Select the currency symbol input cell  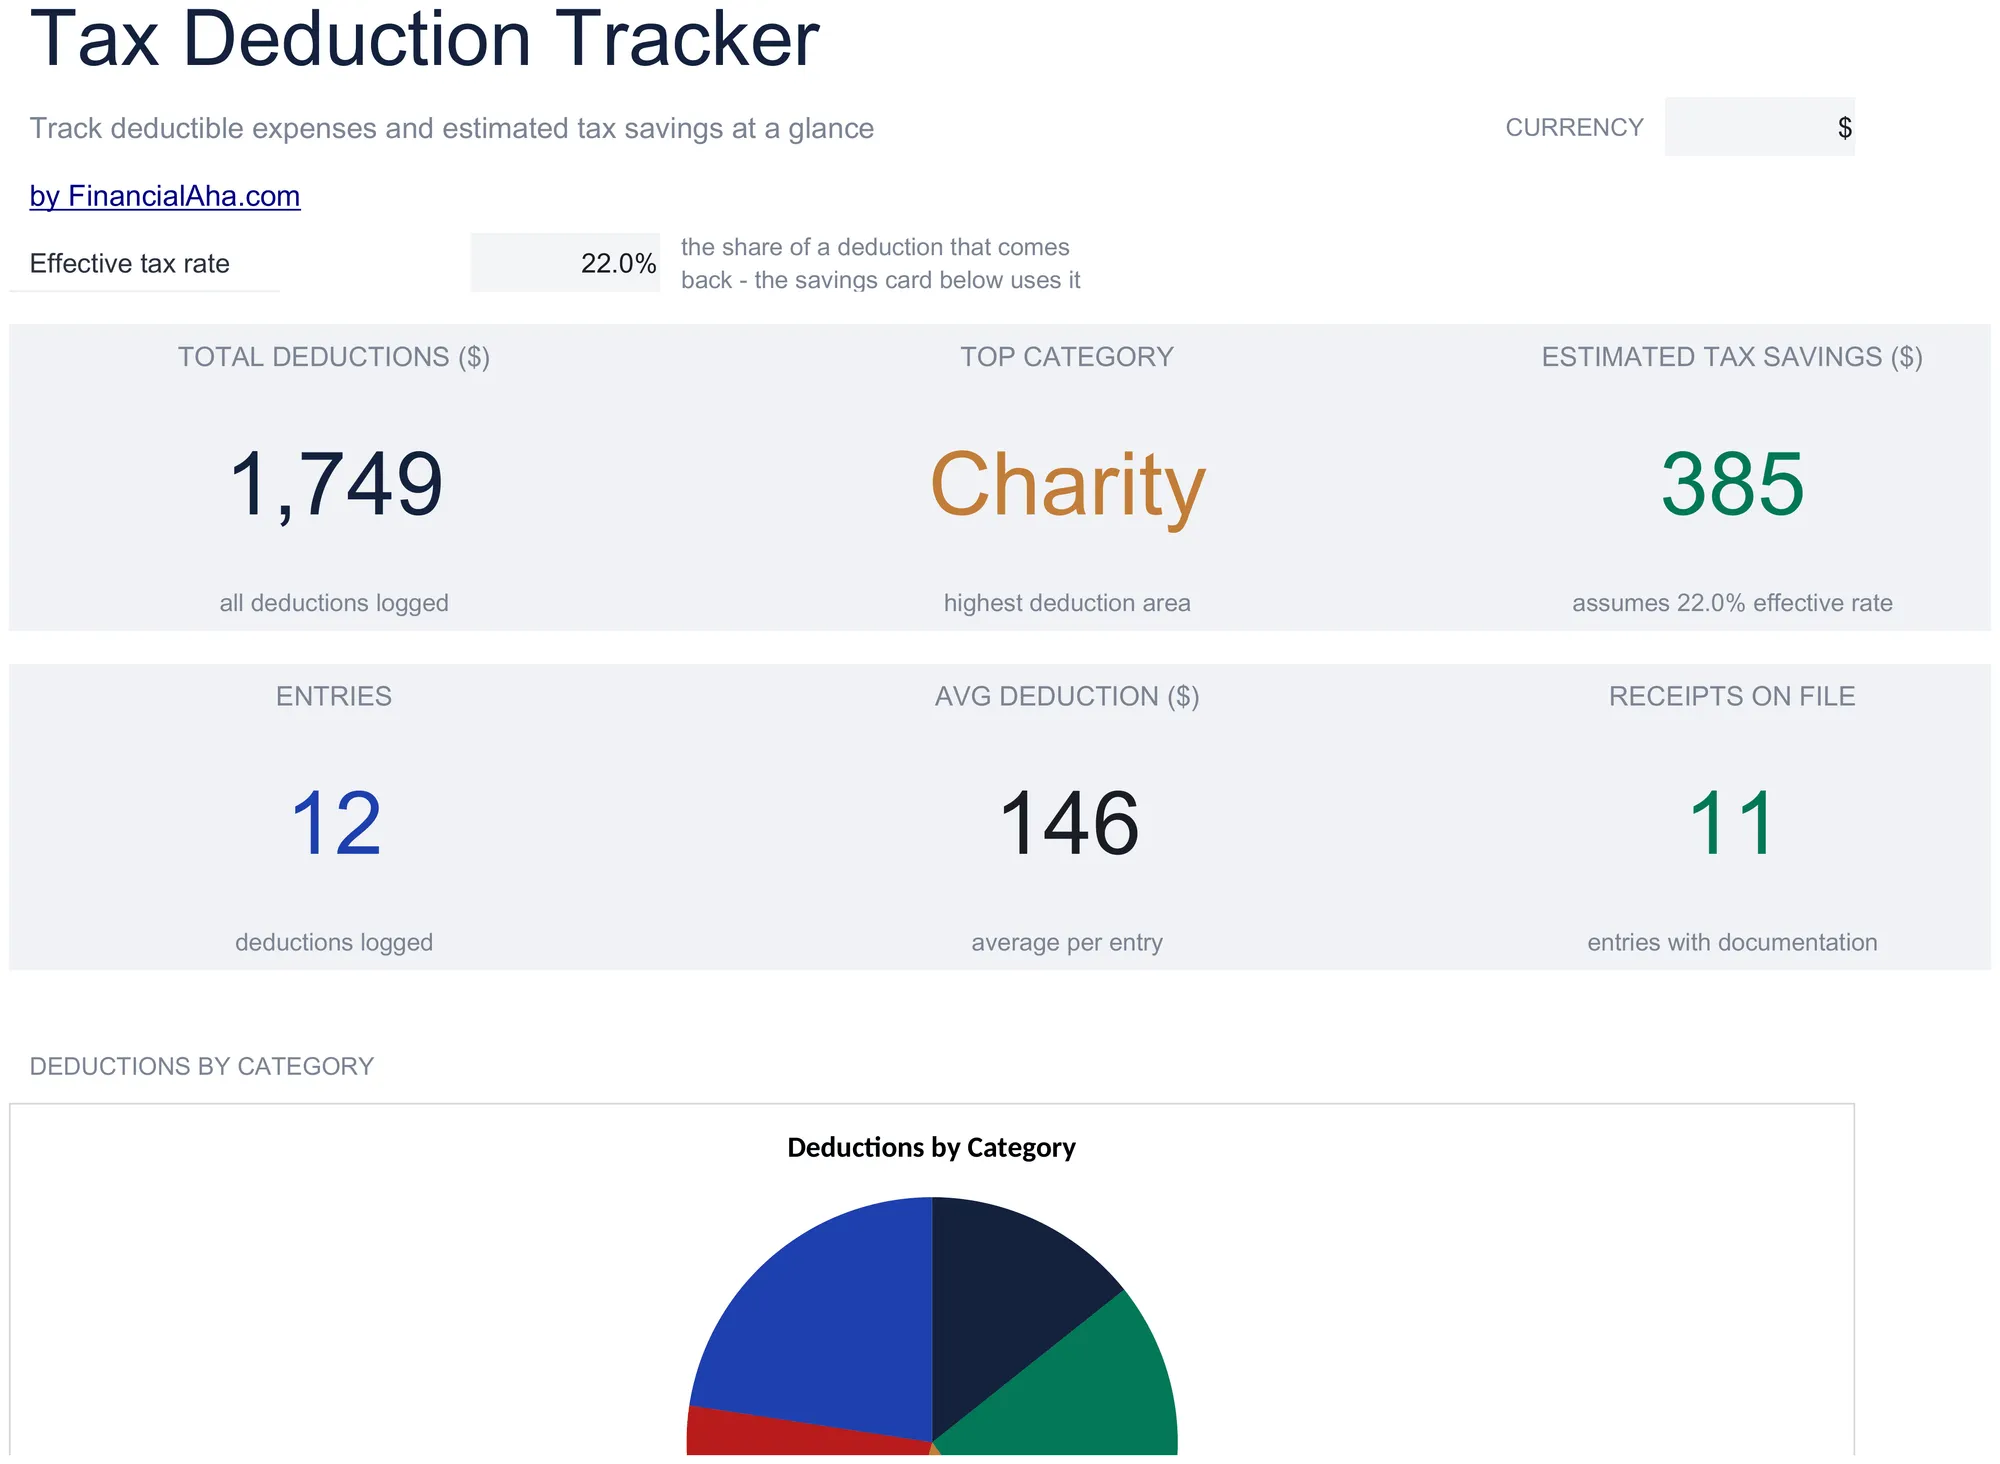[1759, 127]
